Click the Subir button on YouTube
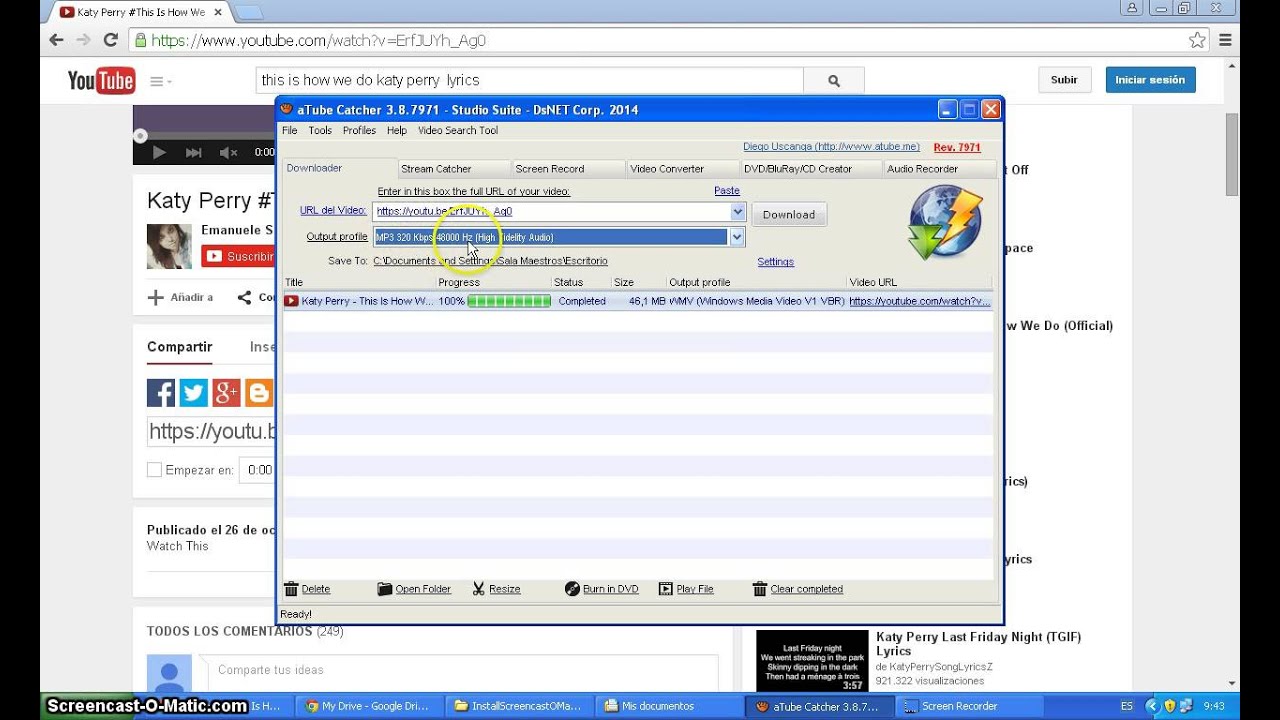 pyautogui.click(x=1064, y=80)
